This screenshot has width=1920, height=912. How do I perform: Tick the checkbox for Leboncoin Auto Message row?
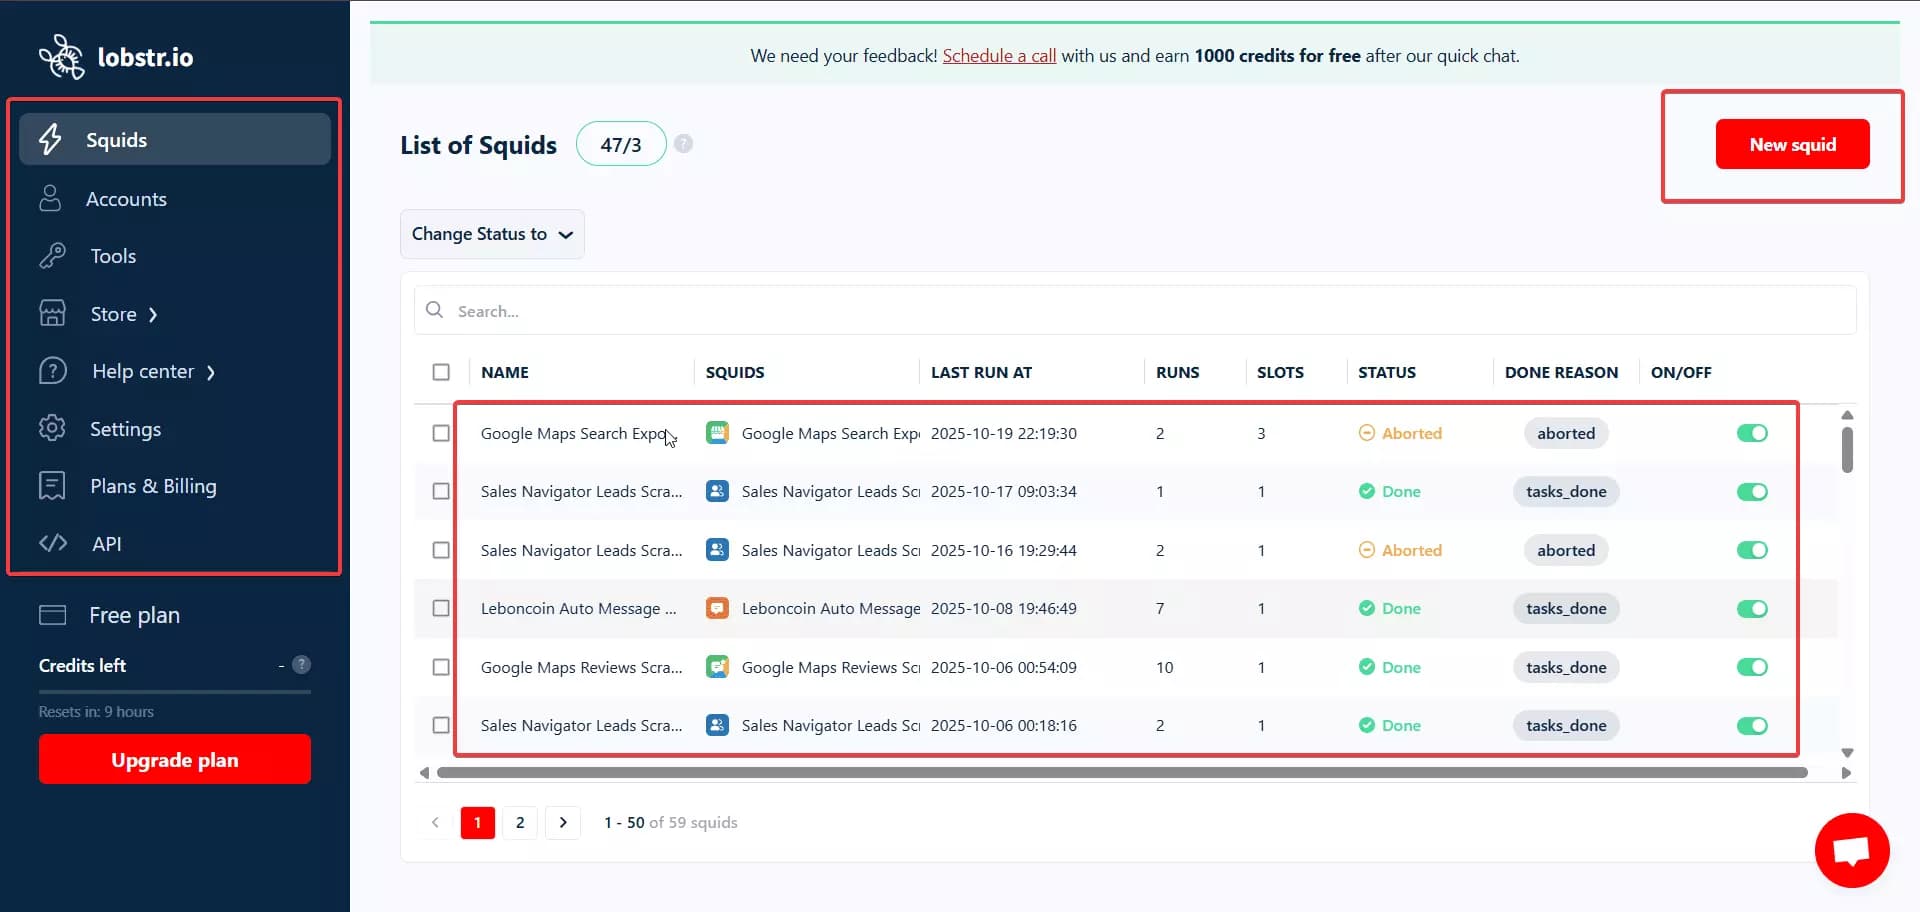click(x=441, y=608)
